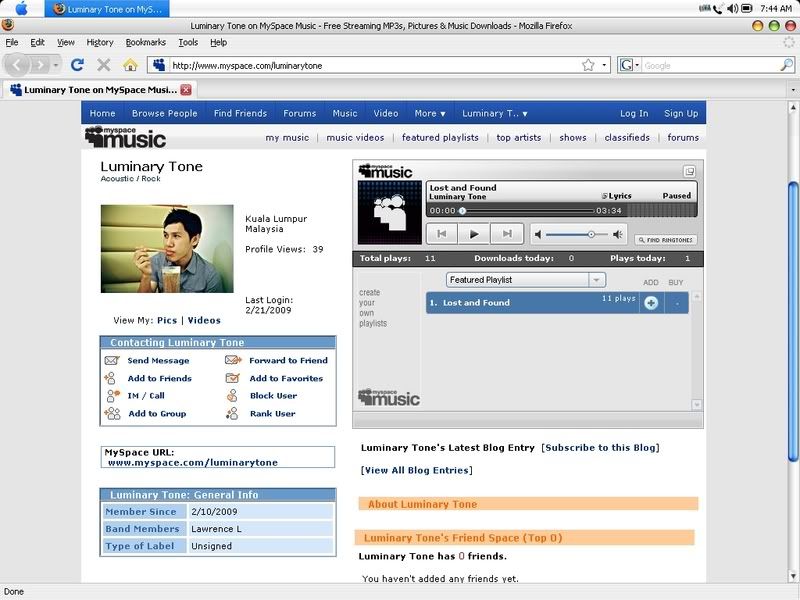Open the Tools menu
This screenshot has width=800, height=600.
click(188, 42)
